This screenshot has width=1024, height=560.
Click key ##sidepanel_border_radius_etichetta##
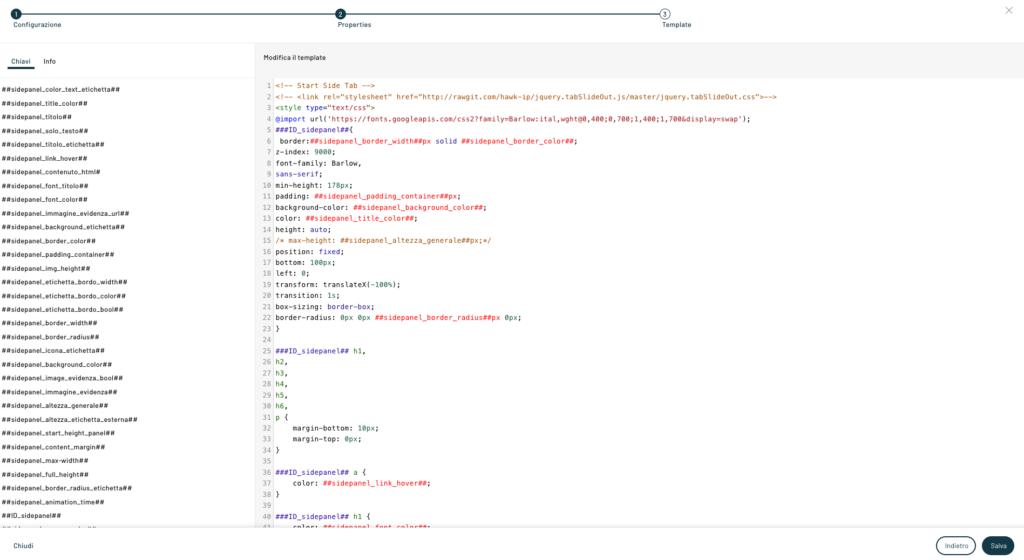67,488
